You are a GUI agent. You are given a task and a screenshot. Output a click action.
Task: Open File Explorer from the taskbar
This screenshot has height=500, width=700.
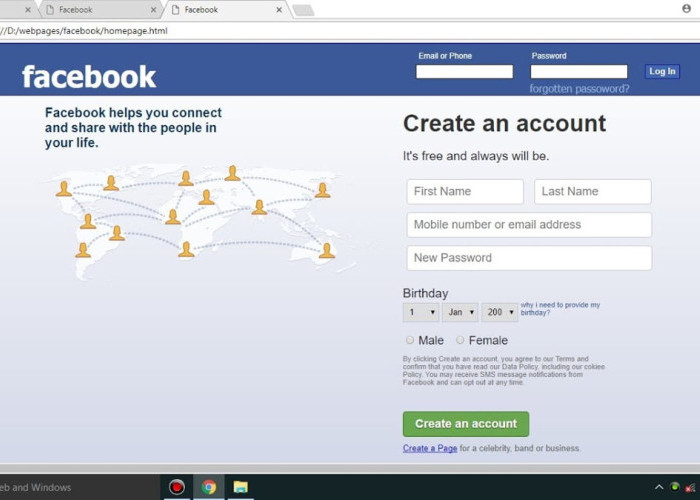tap(241, 487)
